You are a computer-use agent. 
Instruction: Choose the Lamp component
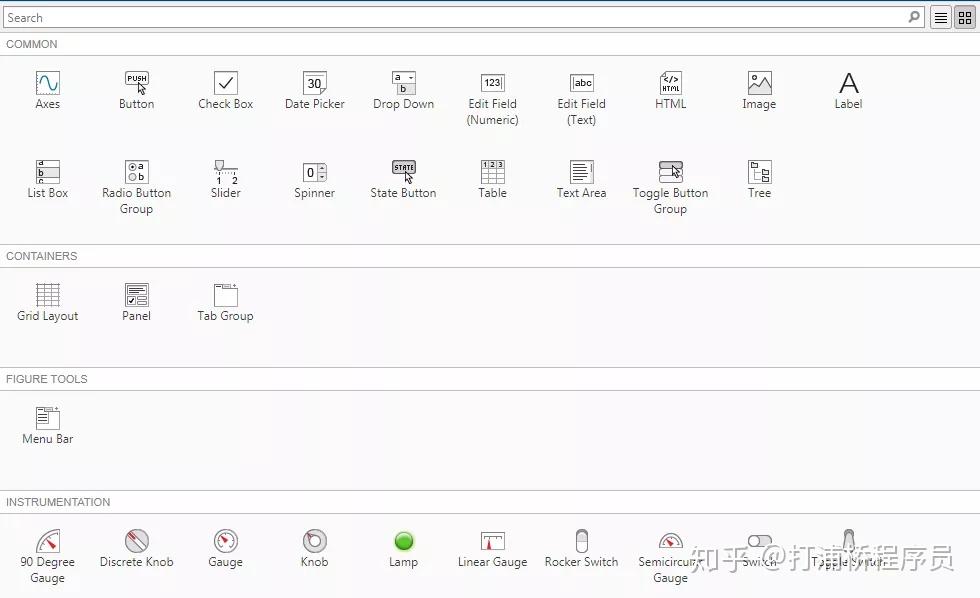pos(403,549)
